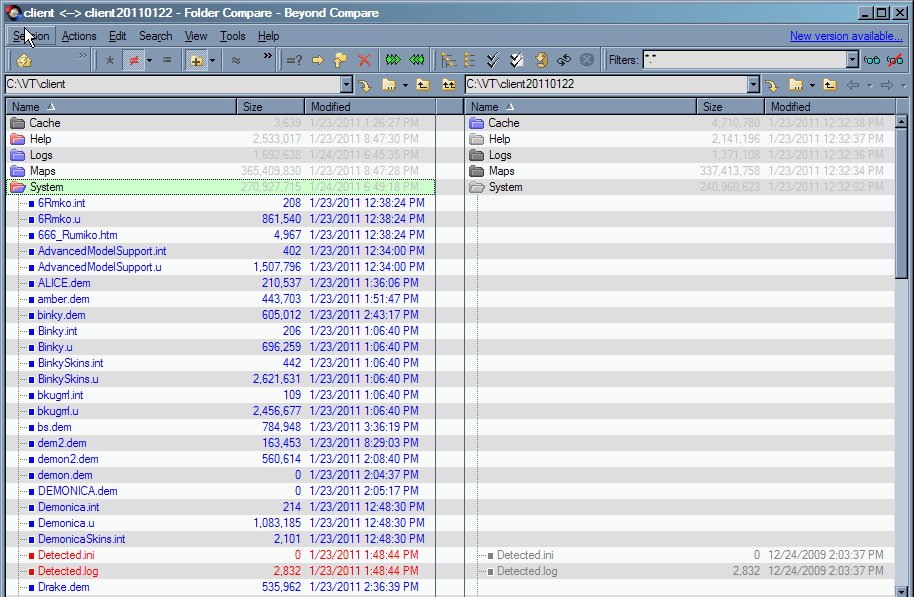Sort left pane by Name column
Viewport: 914px width, 597px height.
(121, 107)
